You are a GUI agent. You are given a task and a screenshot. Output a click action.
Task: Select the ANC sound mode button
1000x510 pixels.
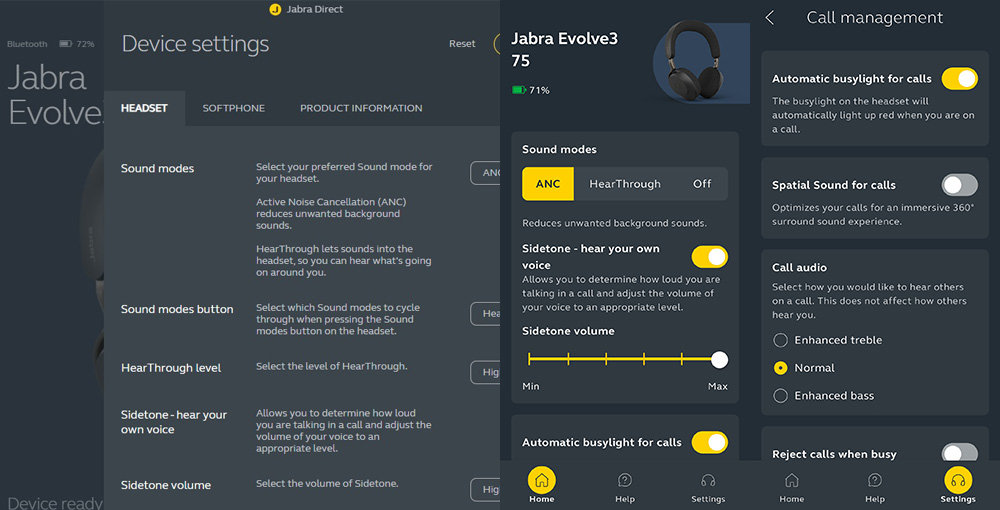[548, 184]
